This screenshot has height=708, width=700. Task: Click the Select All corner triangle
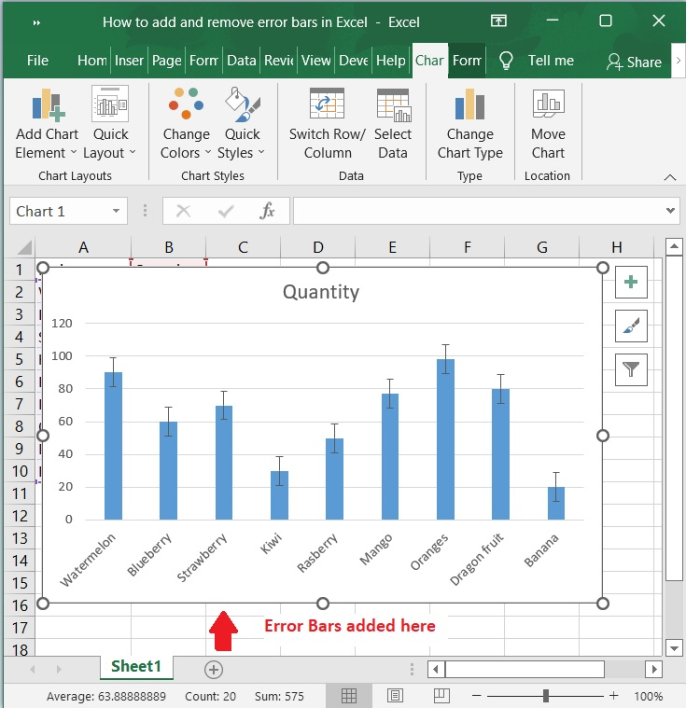pyautogui.click(x=23, y=247)
